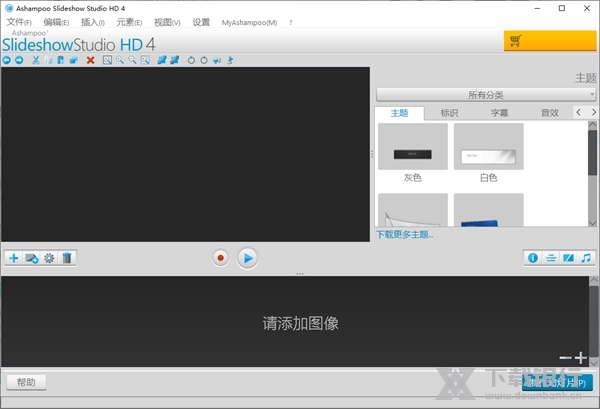The width and height of the screenshot is (600, 409).
Task: Switch to the 字幕 tab
Action: click(499, 113)
